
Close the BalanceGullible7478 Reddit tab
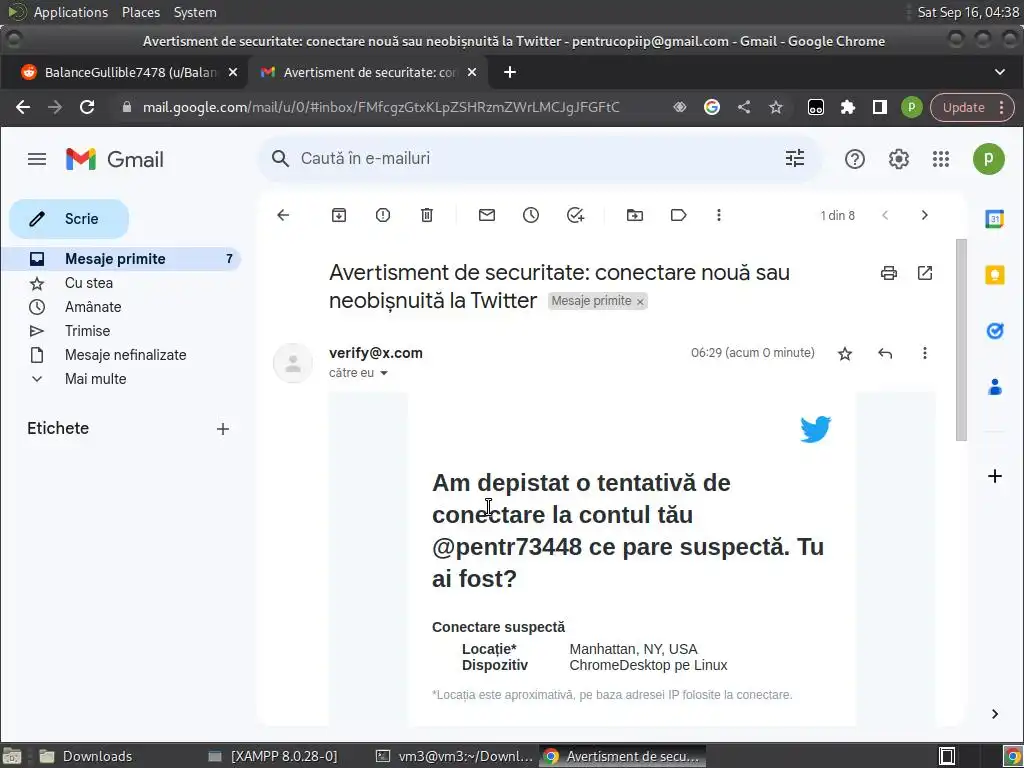click(x=232, y=72)
